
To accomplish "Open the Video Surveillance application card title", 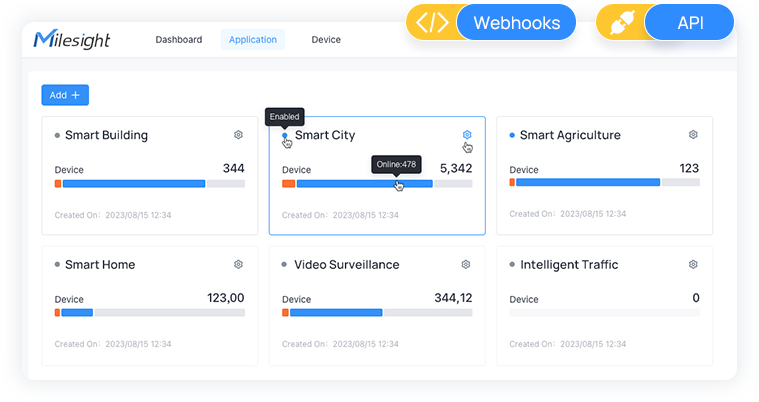I will [x=347, y=265].
